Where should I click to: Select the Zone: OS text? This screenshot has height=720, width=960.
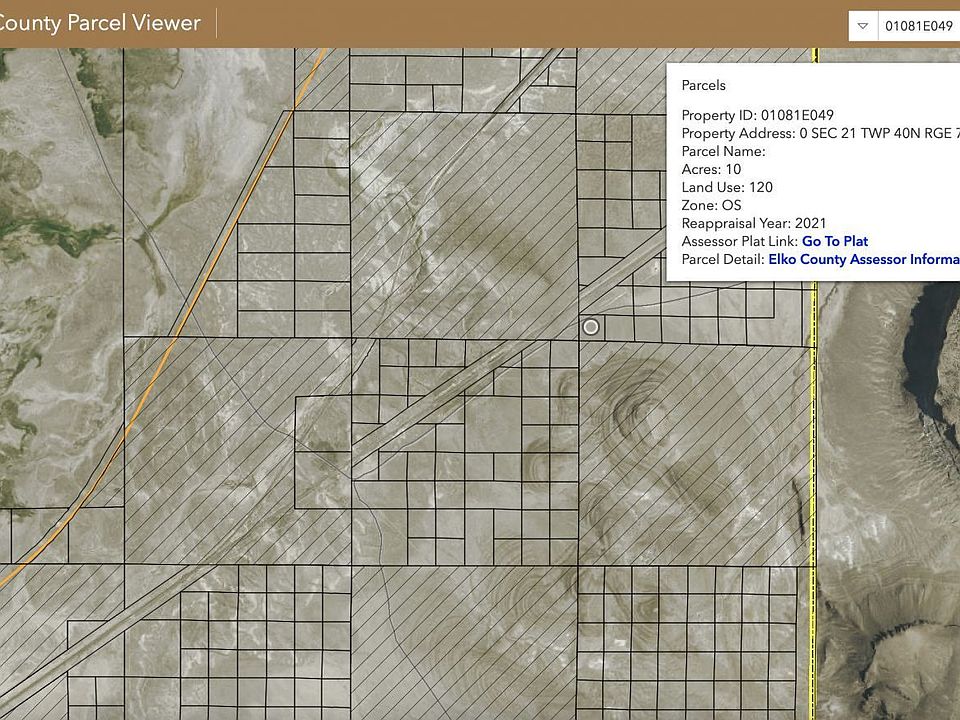click(711, 205)
